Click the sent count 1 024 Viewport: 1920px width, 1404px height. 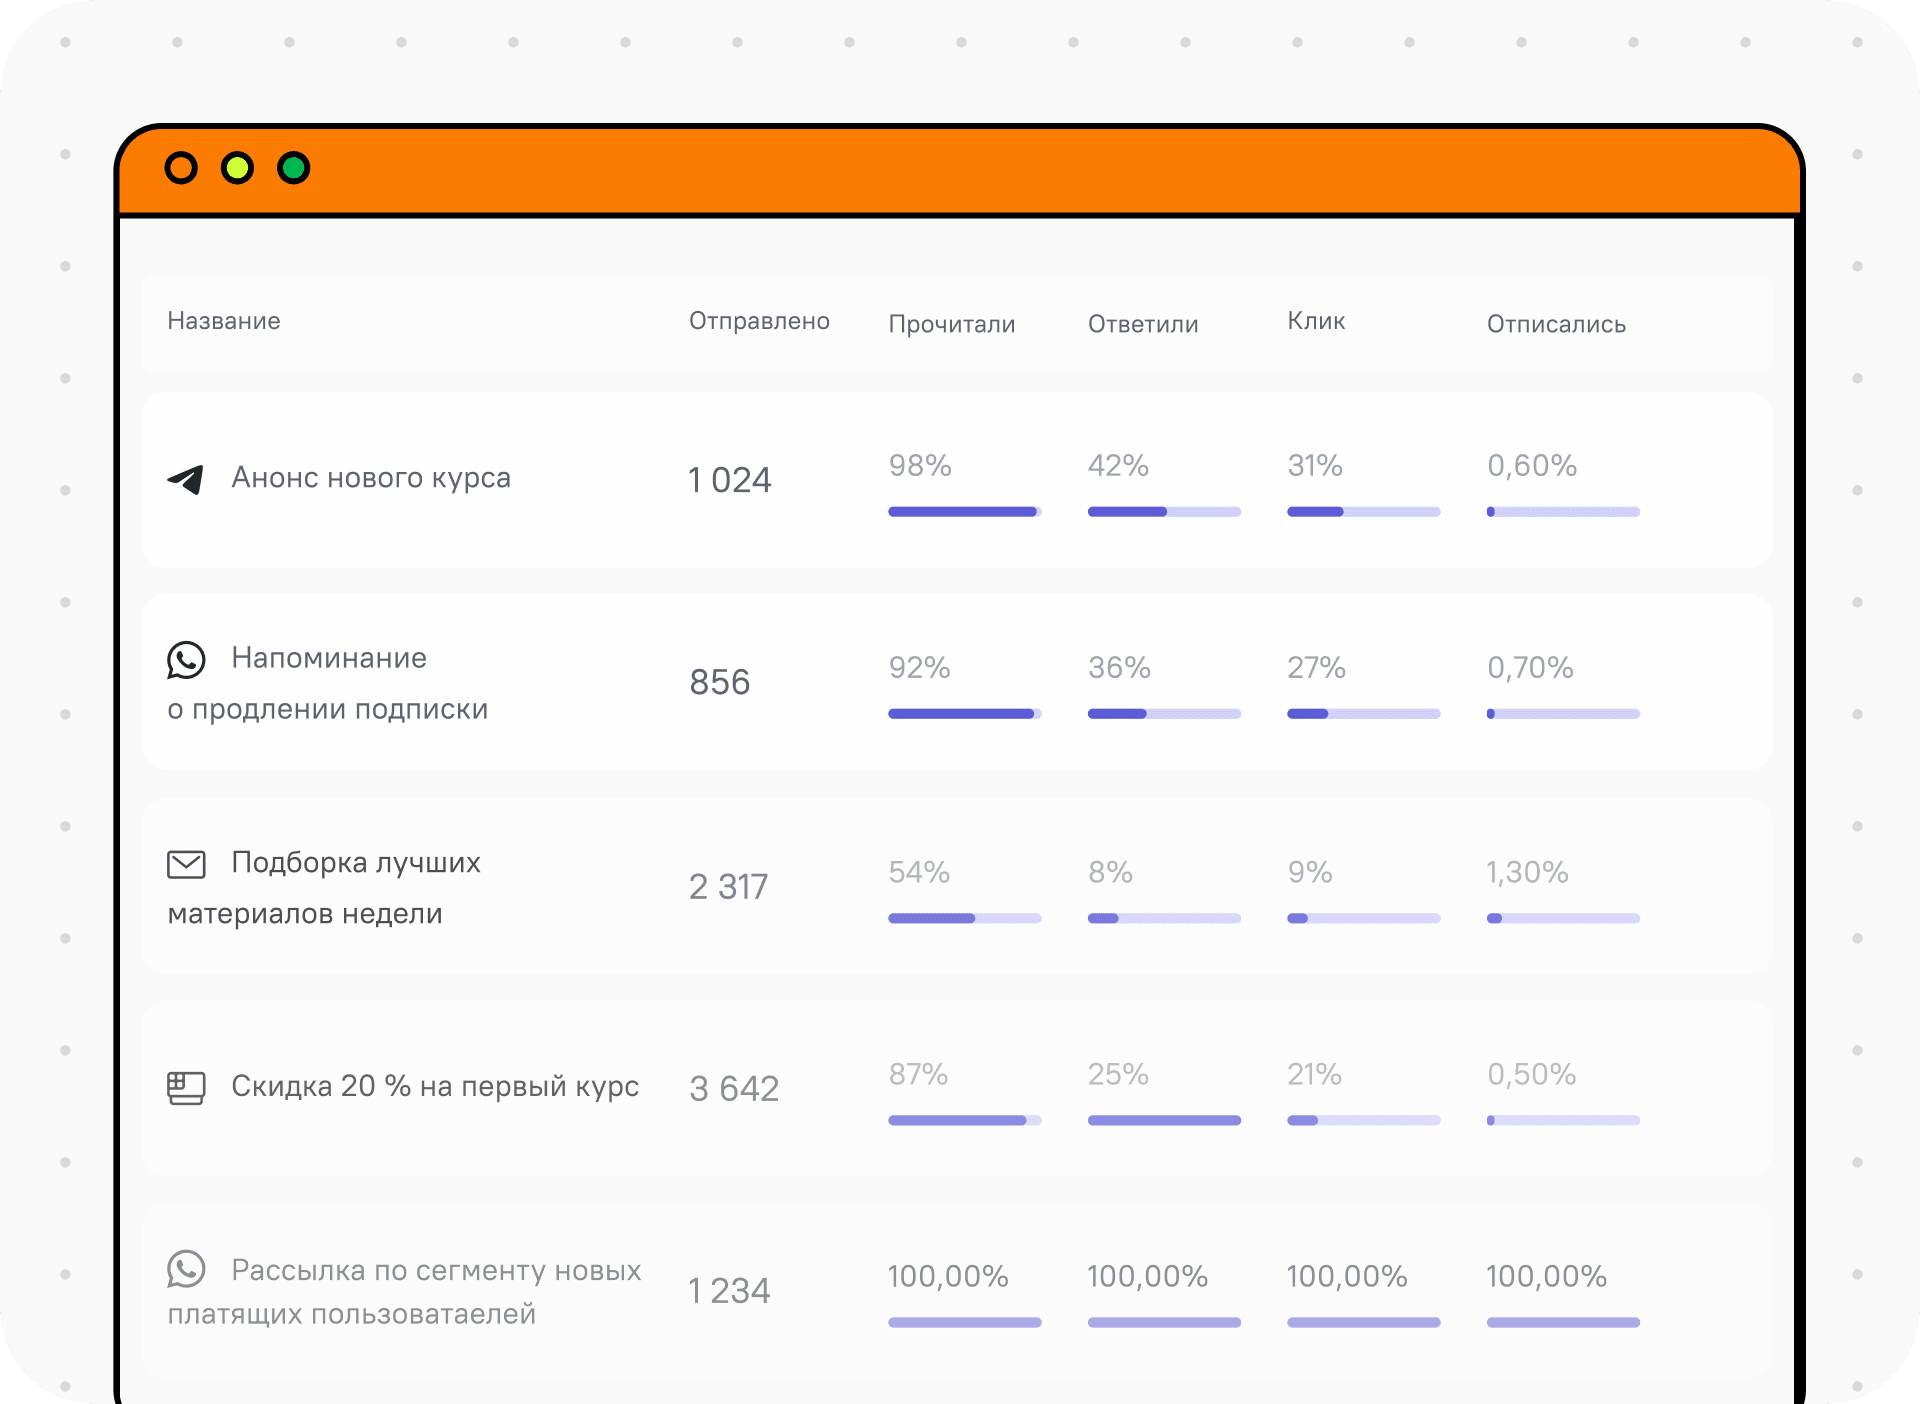pyautogui.click(x=730, y=481)
